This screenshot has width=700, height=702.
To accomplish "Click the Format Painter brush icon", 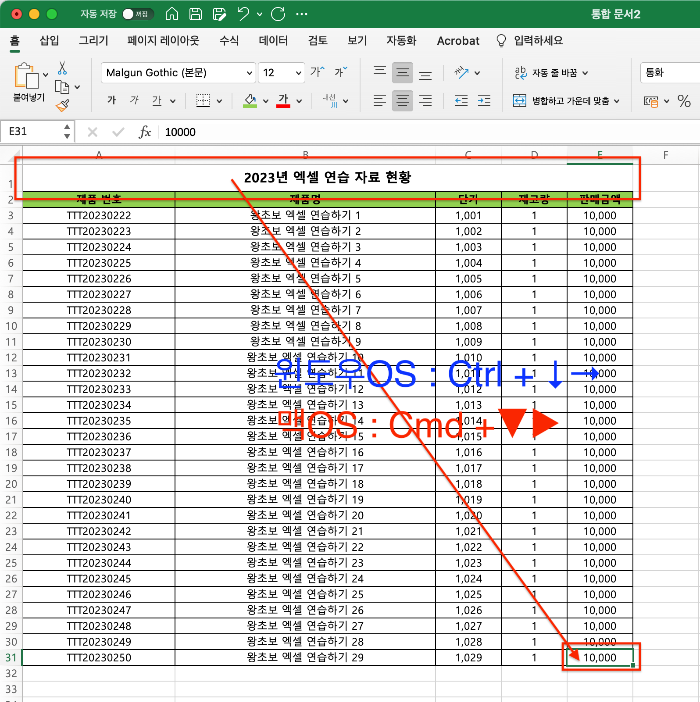I will click(x=62, y=106).
